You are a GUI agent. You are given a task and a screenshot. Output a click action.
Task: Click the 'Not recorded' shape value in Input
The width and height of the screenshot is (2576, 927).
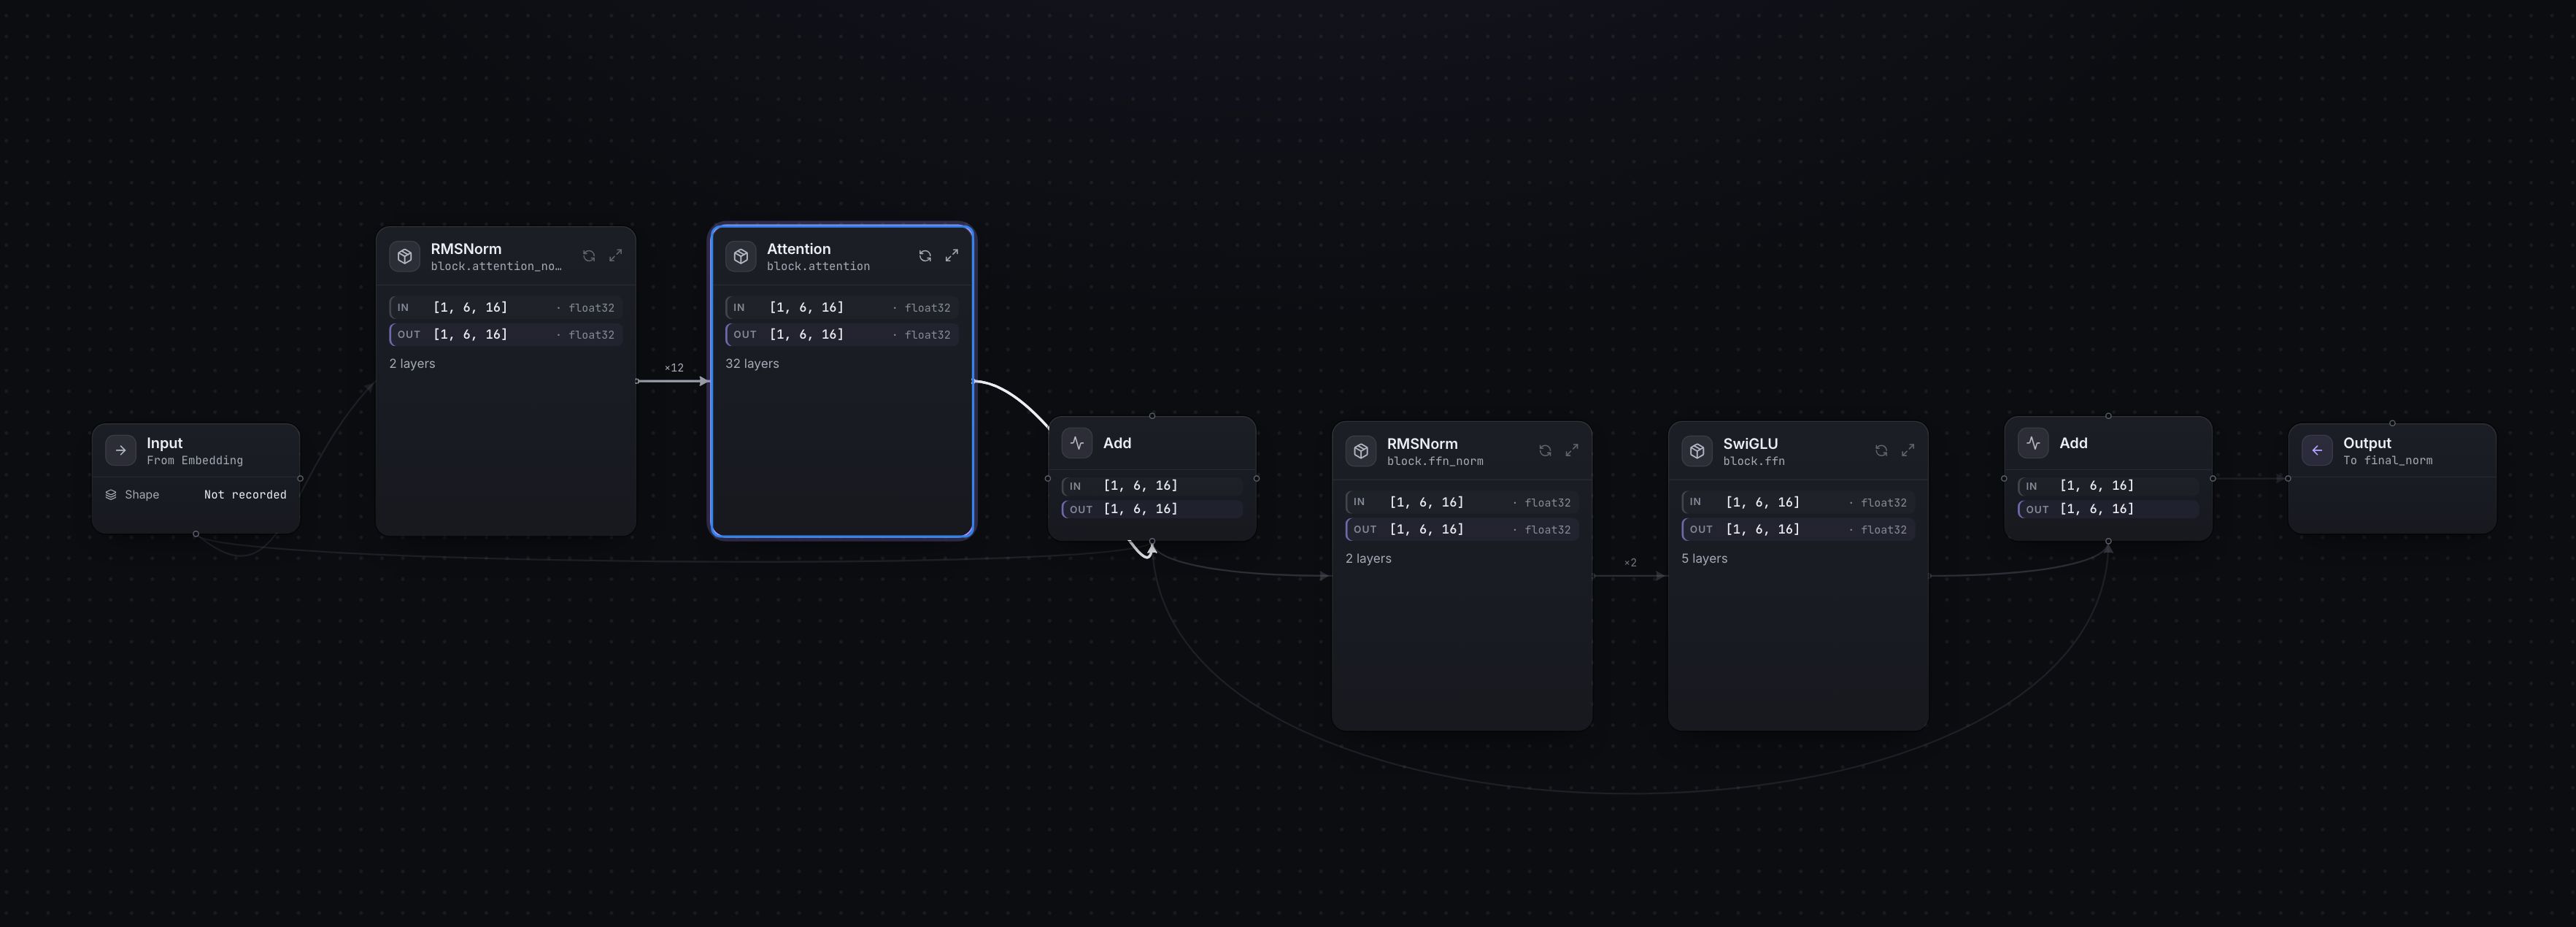pyautogui.click(x=245, y=495)
